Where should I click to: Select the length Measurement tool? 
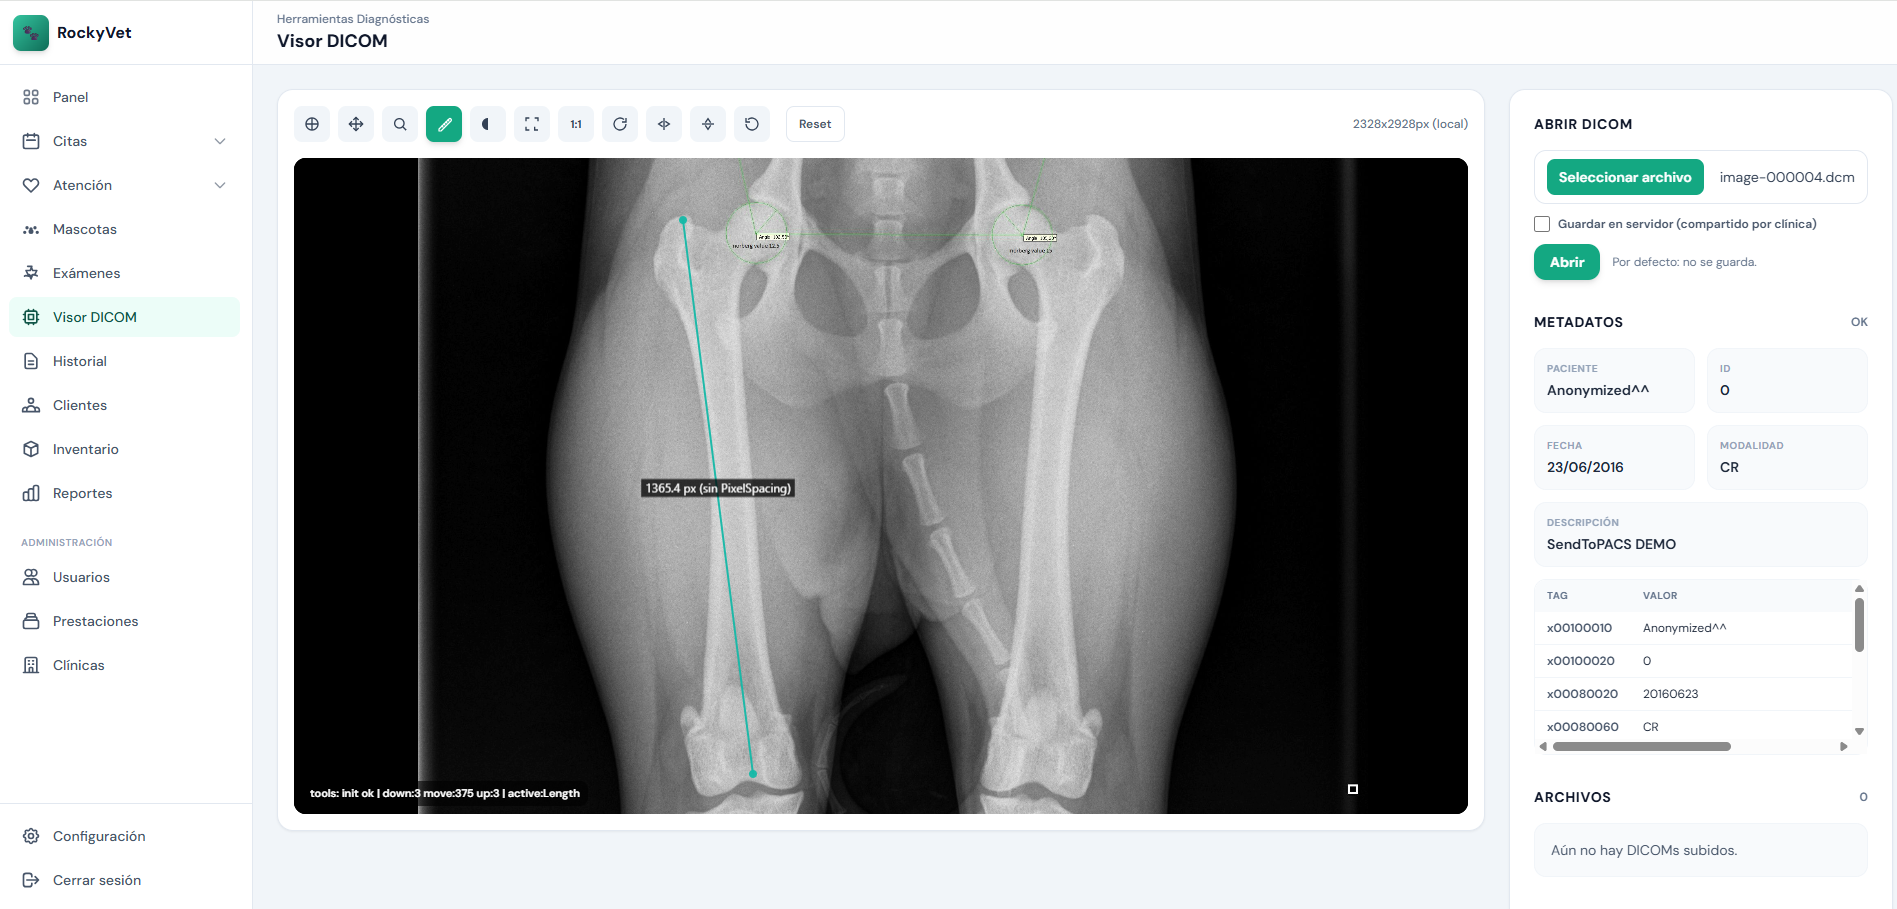pyautogui.click(x=443, y=123)
